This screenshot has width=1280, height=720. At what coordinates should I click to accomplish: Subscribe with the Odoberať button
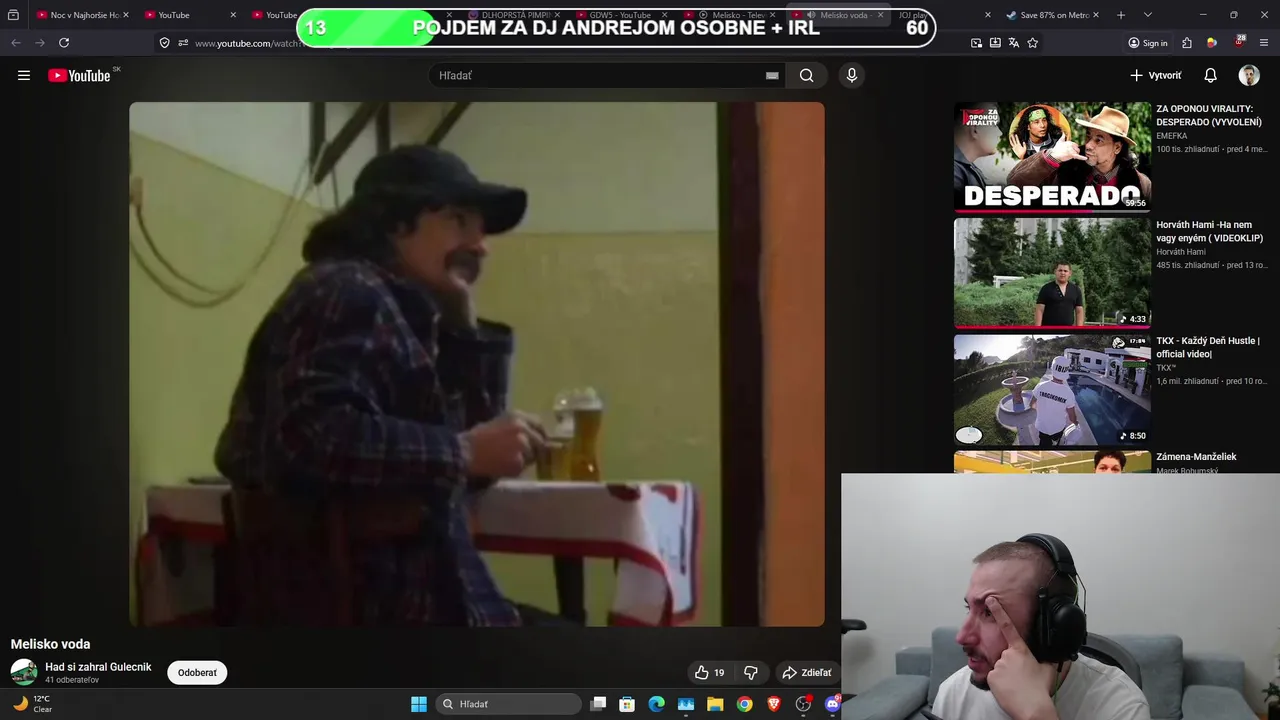(x=197, y=673)
